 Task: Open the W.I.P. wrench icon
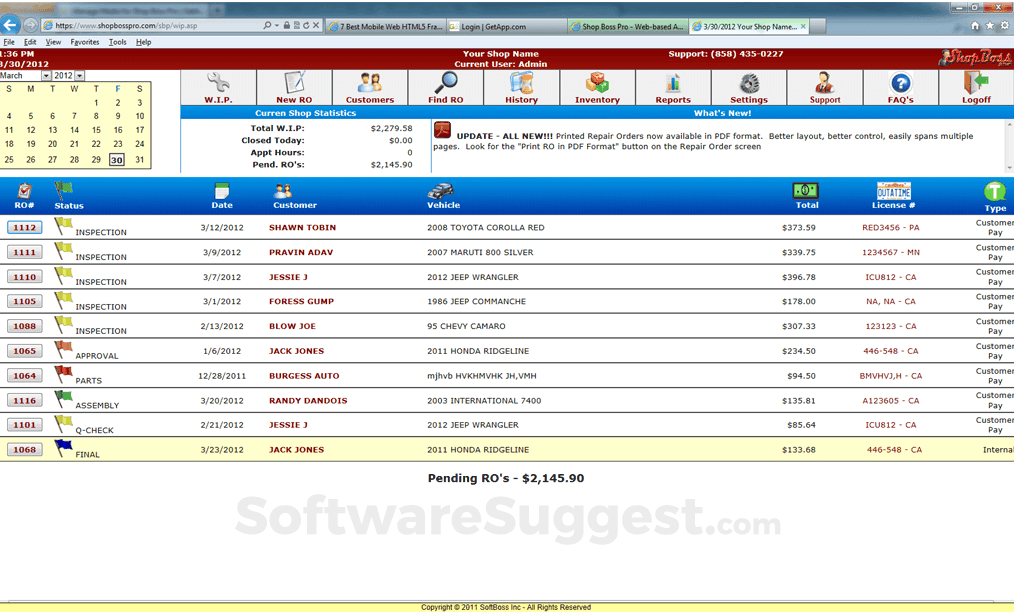pos(218,80)
